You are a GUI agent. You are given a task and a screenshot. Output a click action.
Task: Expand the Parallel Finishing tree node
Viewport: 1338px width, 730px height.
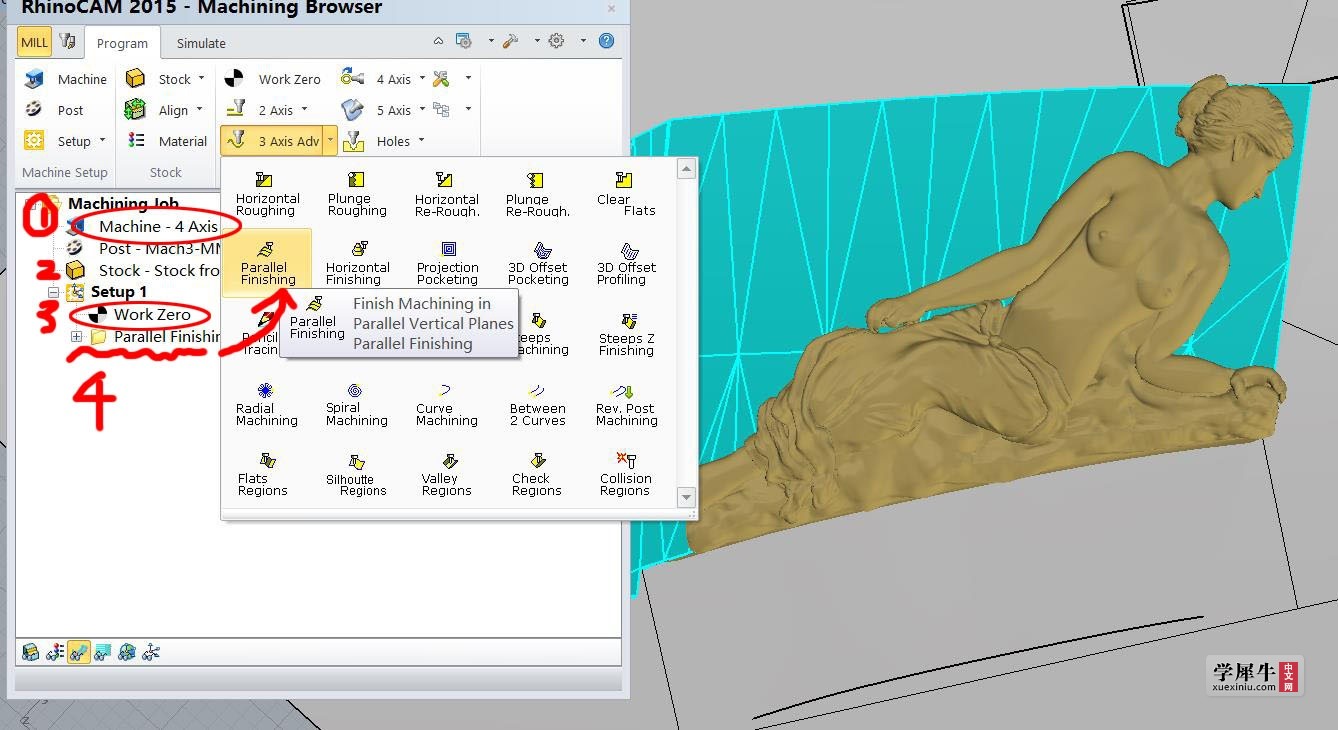[77, 337]
